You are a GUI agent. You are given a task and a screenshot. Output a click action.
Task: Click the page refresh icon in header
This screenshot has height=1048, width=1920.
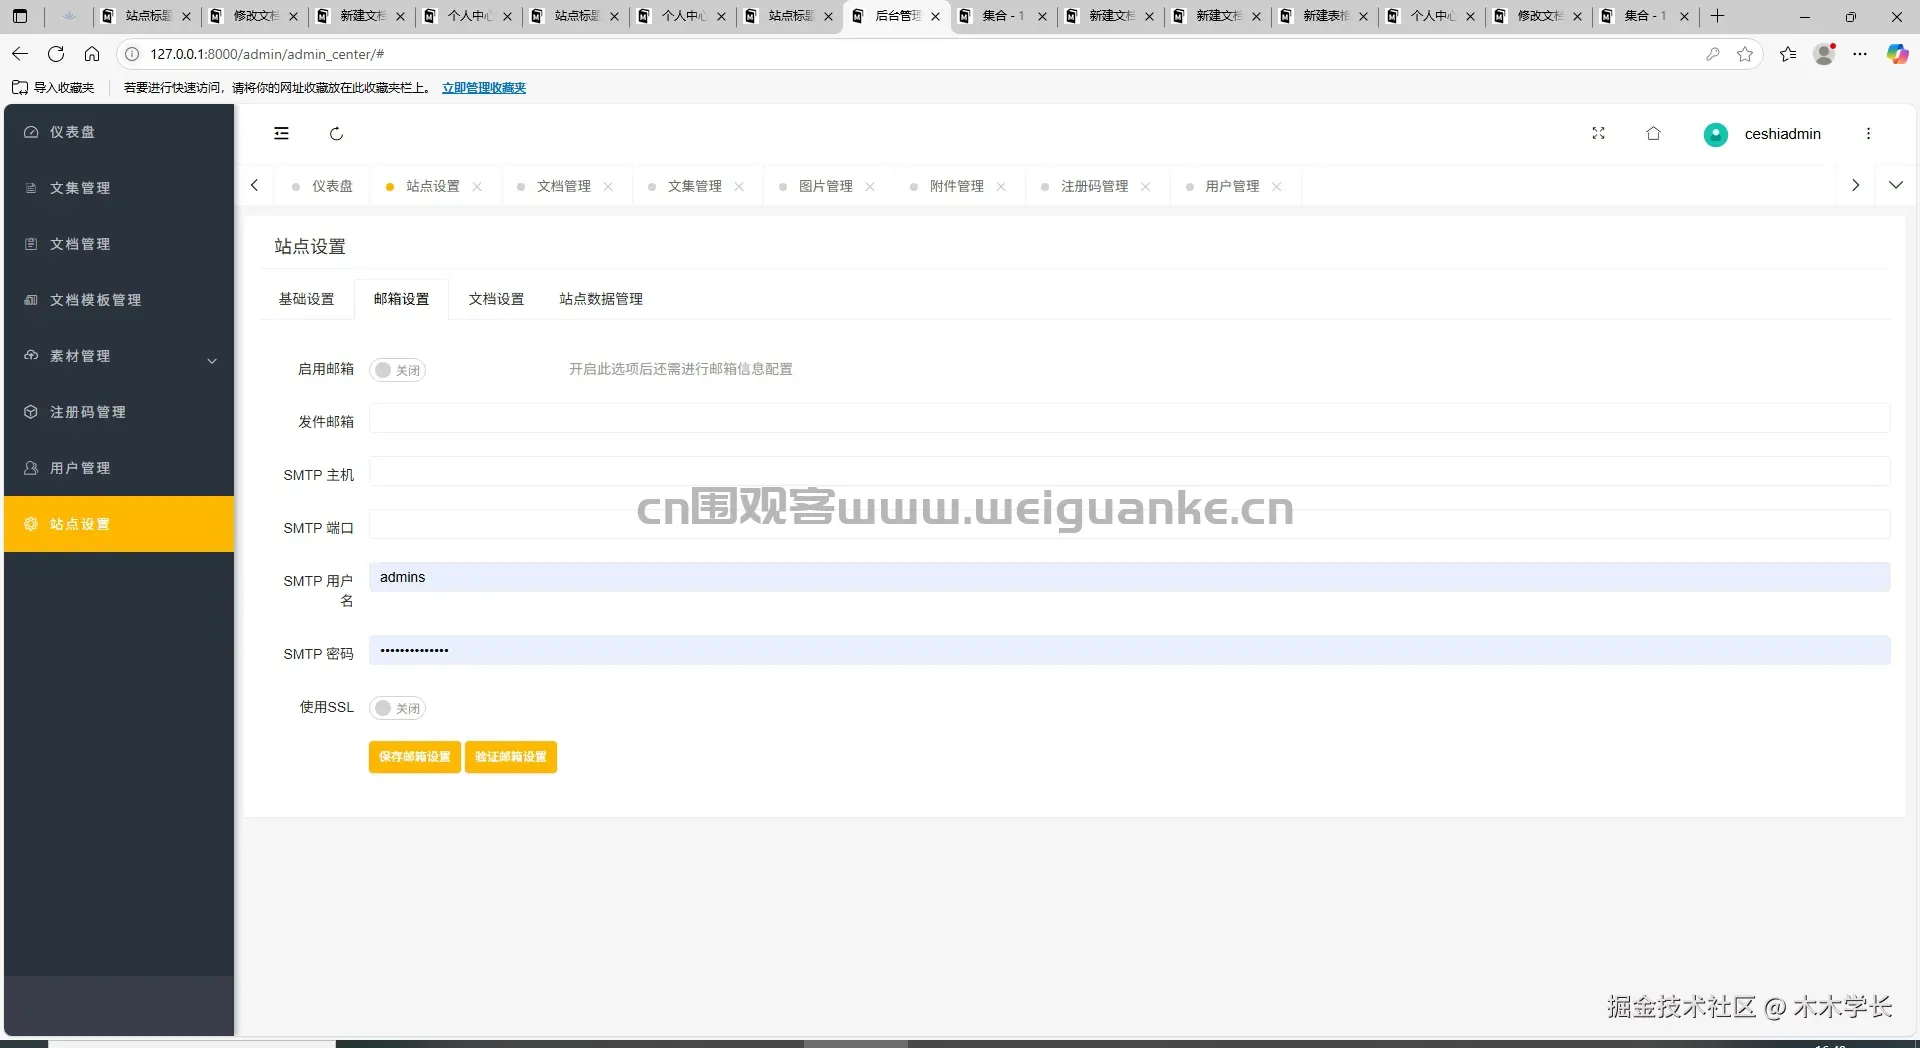pos(337,134)
